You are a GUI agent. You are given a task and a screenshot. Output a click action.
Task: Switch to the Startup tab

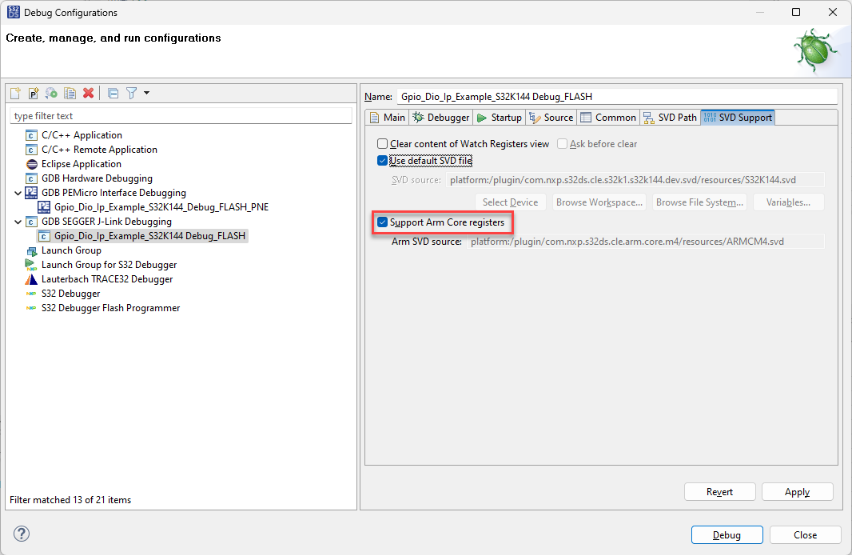(x=499, y=117)
